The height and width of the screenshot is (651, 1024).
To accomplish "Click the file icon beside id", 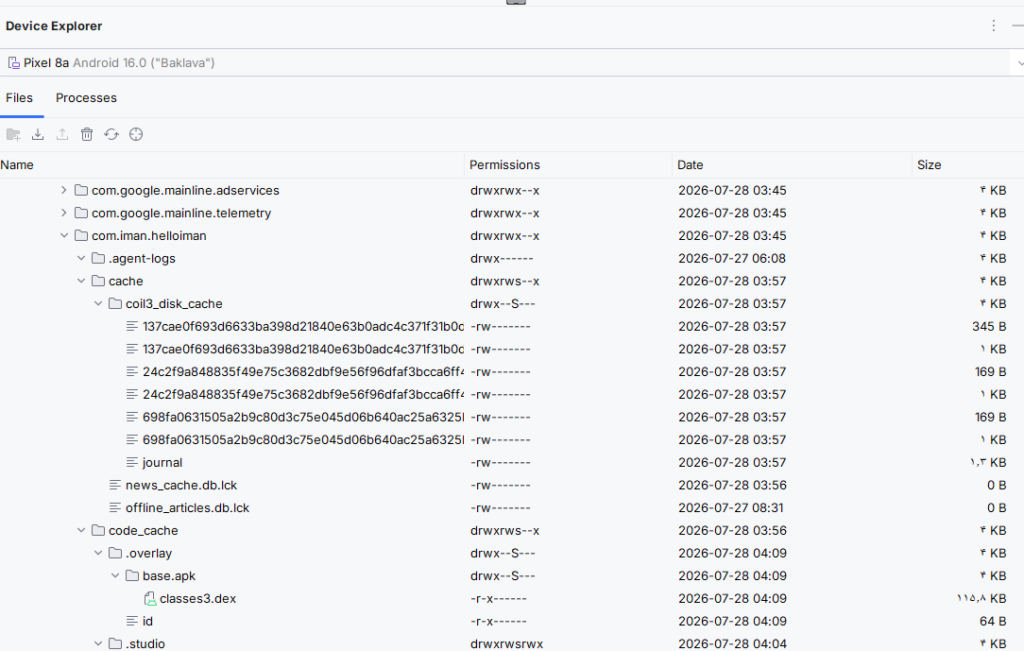I will click(132, 621).
